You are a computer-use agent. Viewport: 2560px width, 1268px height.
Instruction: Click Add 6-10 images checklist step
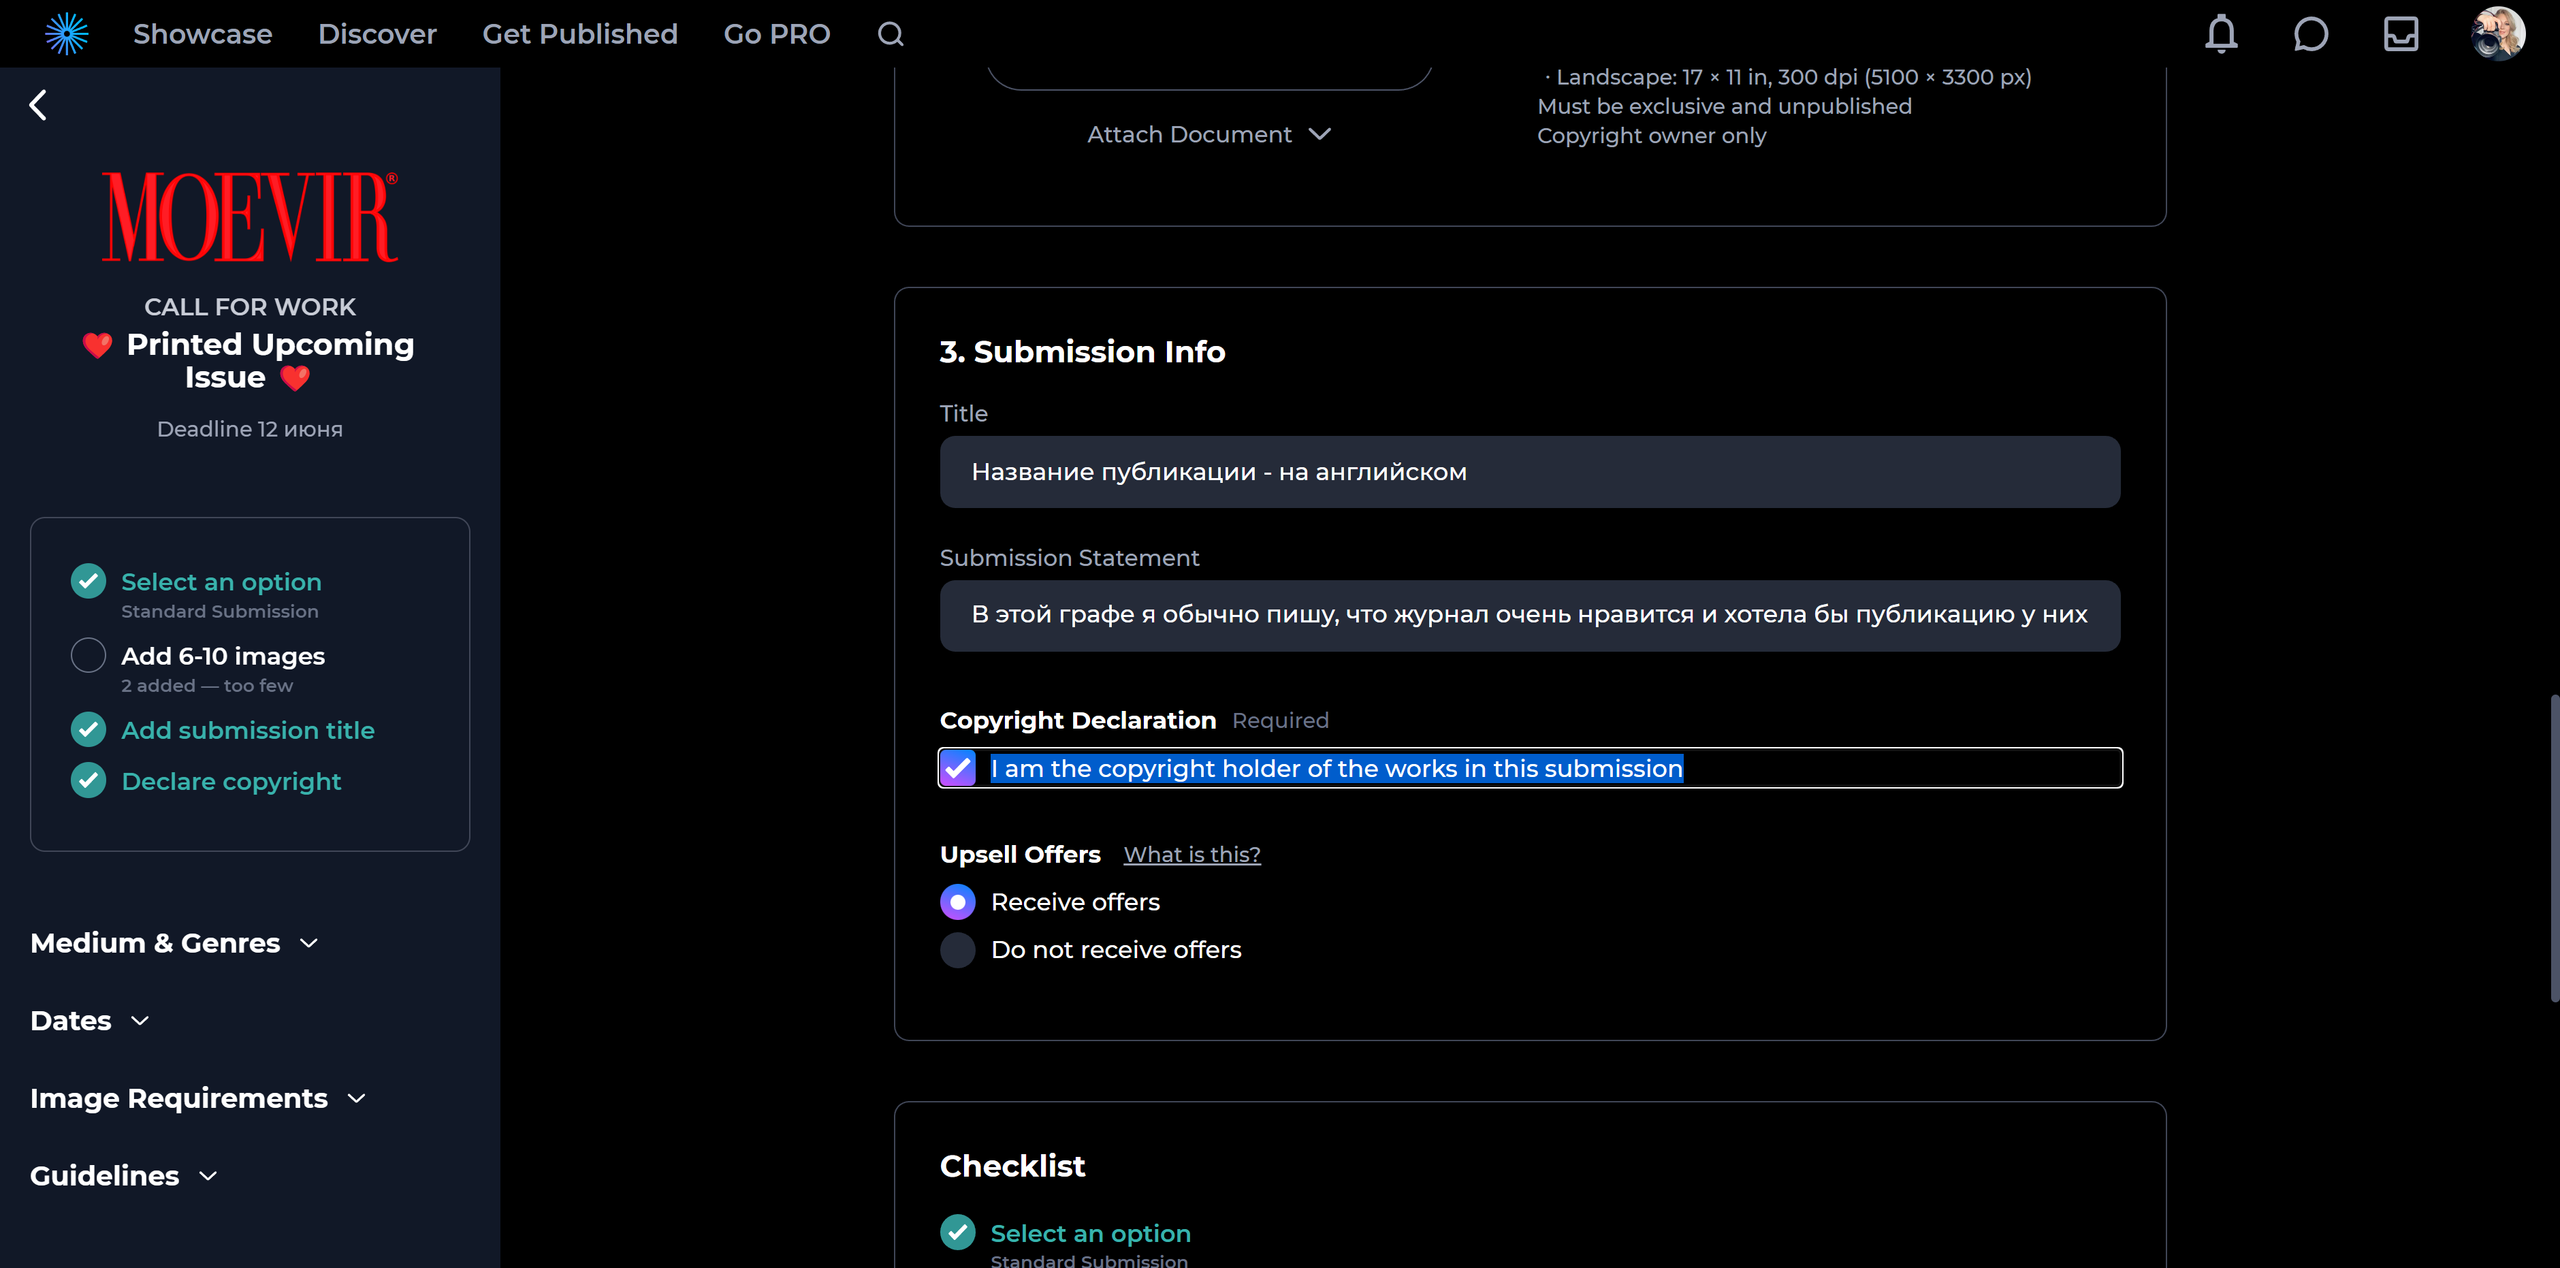(x=222, y=657)
